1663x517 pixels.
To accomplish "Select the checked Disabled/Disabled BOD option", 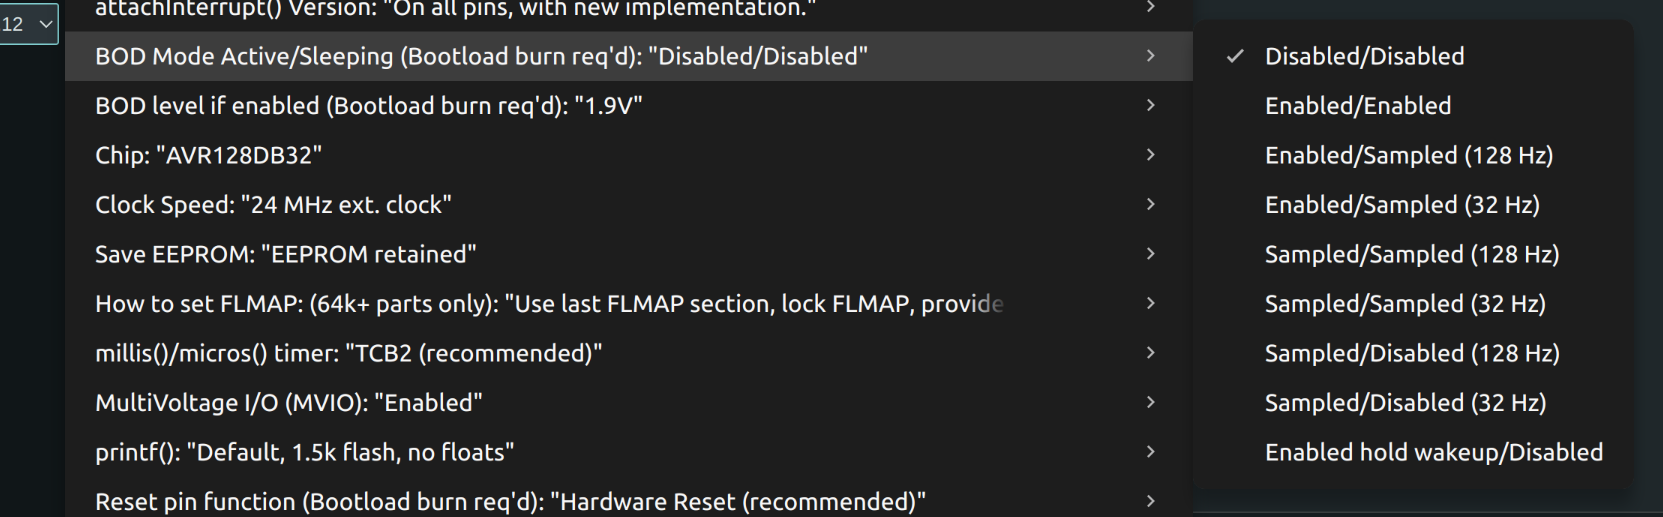I will tap(1364, 57).
